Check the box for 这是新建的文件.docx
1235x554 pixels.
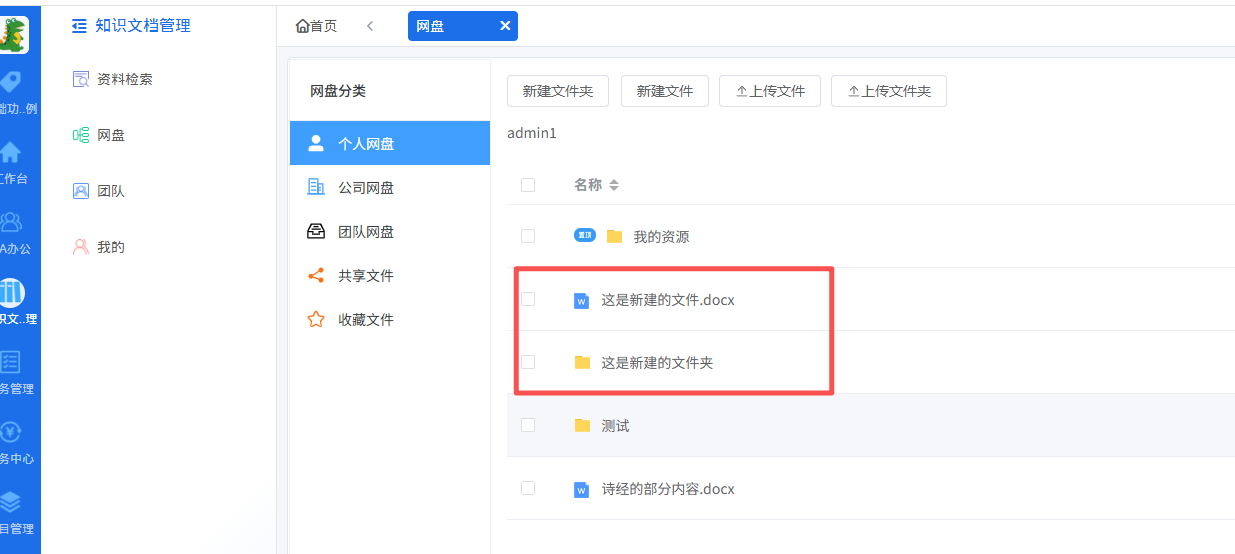tap(528, 299)
